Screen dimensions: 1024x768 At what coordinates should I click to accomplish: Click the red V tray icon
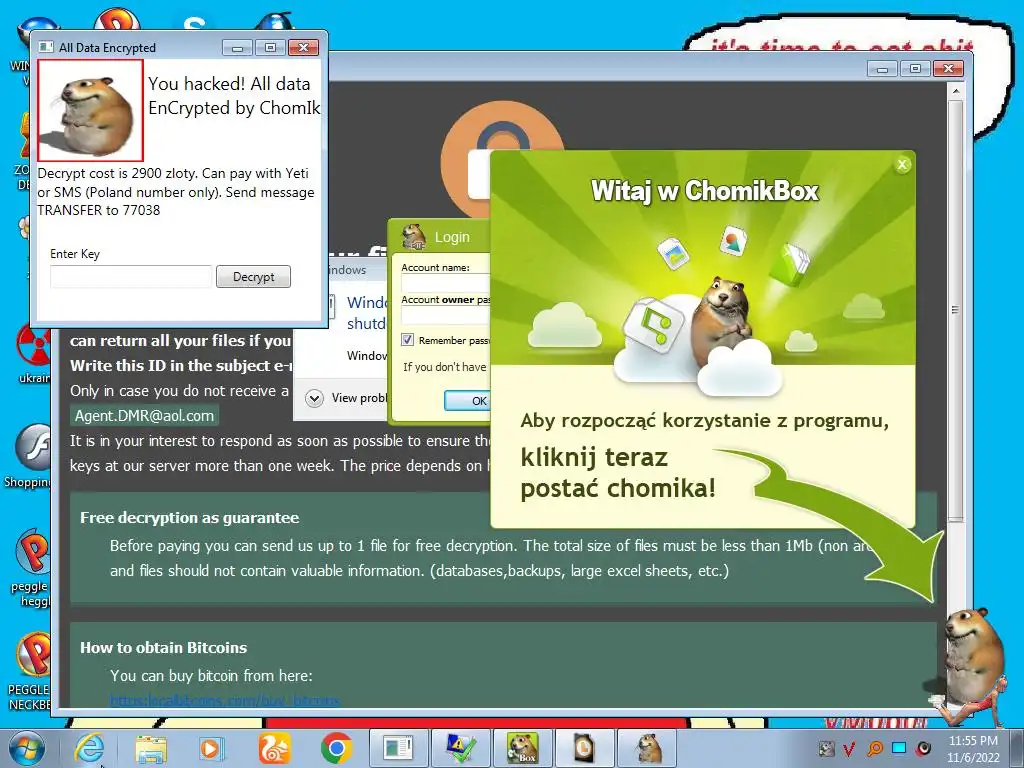point(850,748)
